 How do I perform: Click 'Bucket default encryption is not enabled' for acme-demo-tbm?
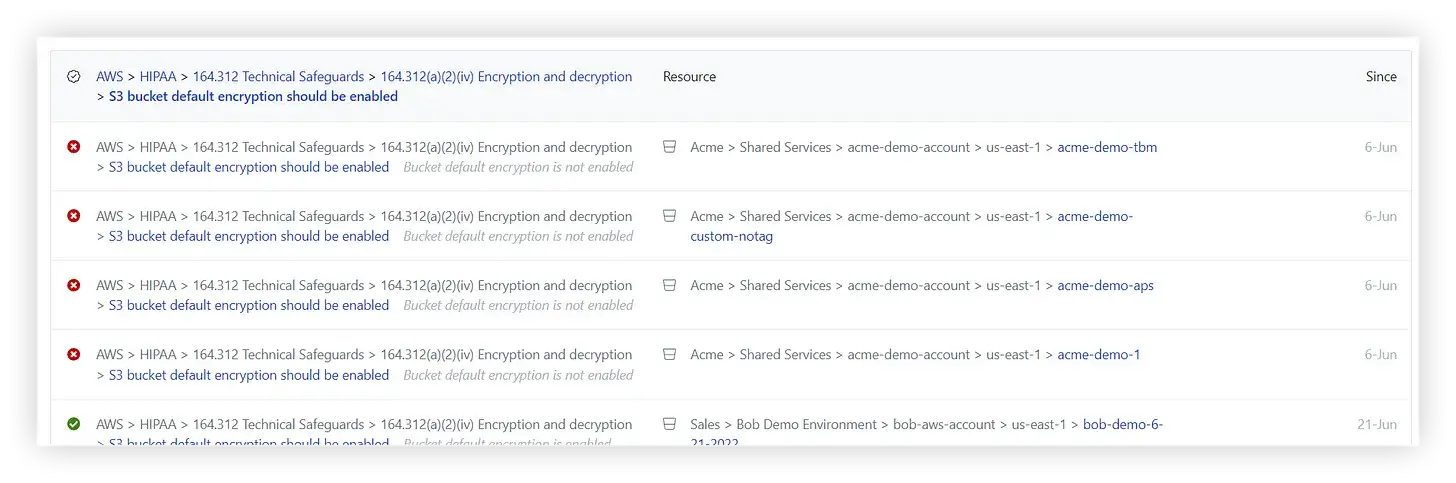518,167
